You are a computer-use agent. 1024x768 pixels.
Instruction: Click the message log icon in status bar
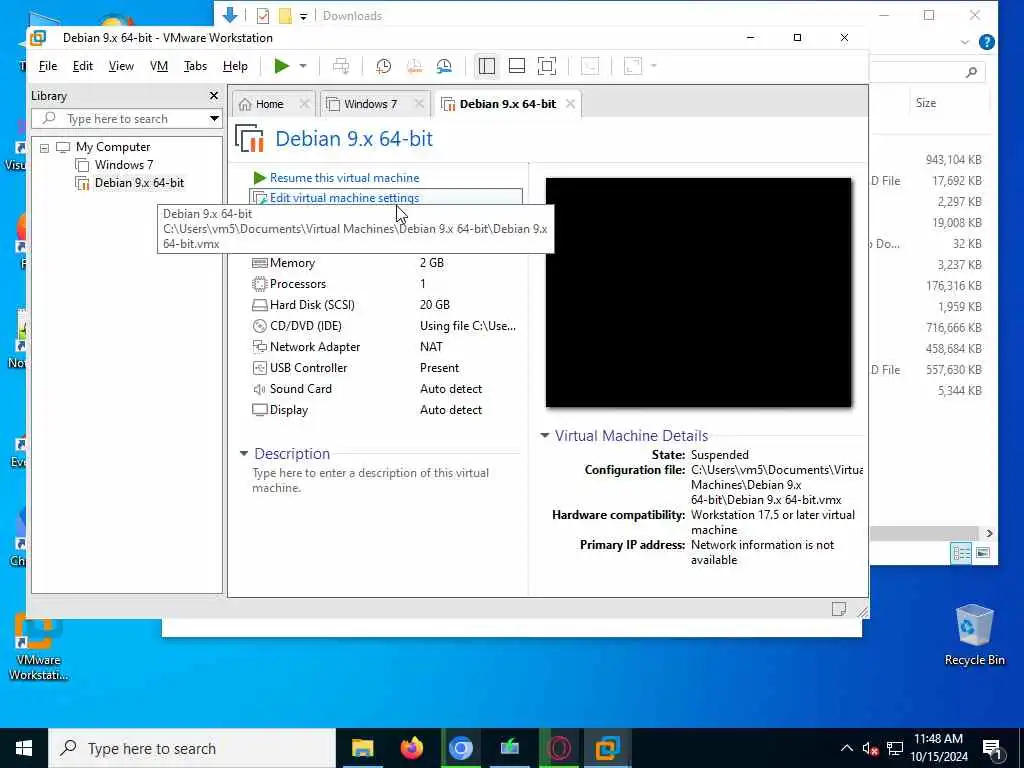(839, 609)
